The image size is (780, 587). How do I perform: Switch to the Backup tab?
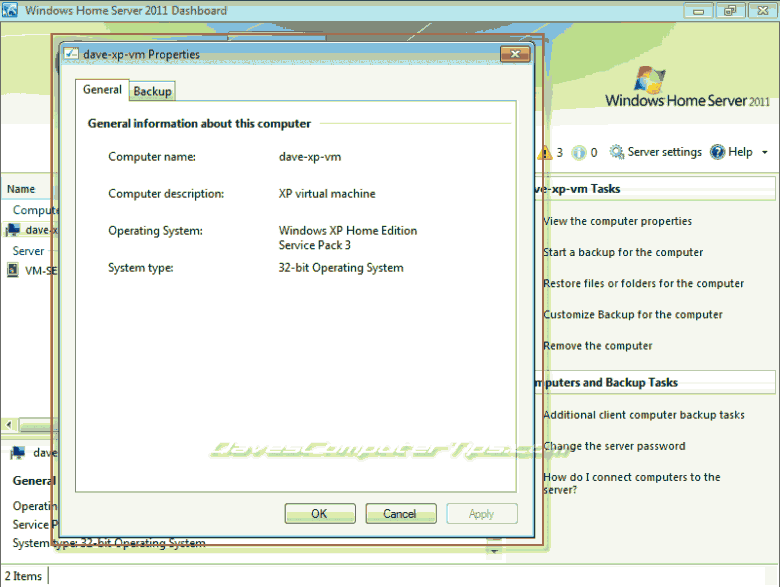click(x=152, y=92)
